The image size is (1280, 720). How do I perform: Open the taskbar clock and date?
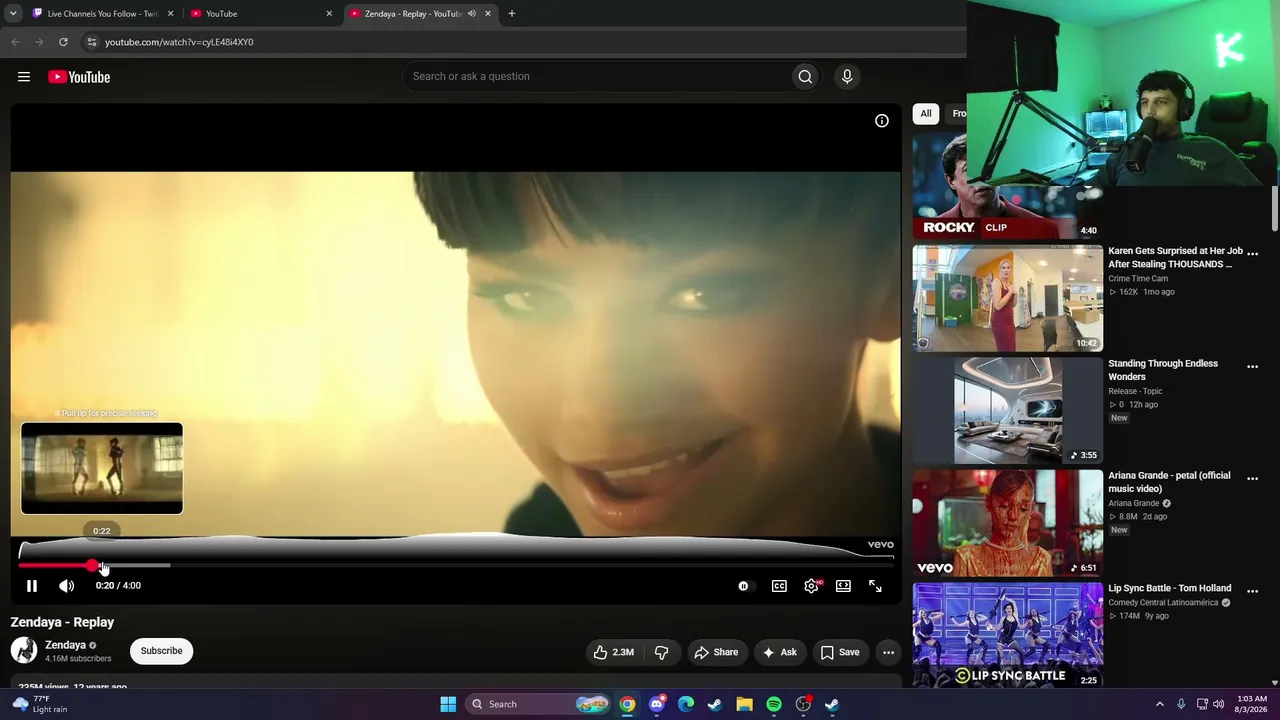[1252, 704]
